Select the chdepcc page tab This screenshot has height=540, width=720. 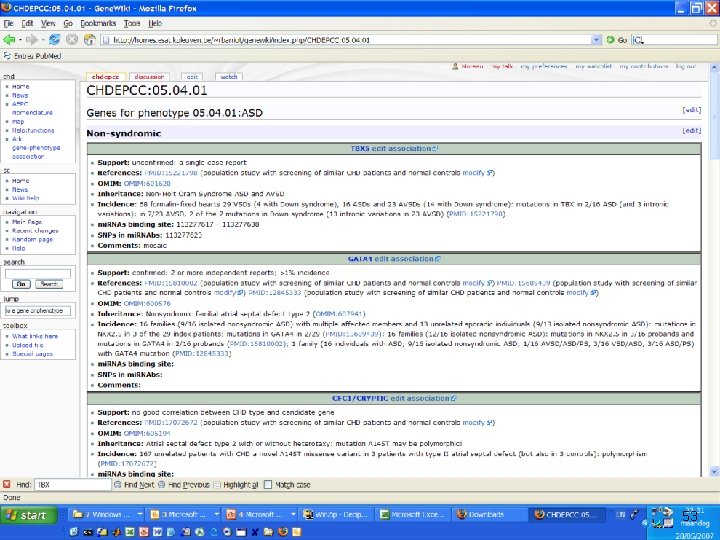[x=106, y=77]
